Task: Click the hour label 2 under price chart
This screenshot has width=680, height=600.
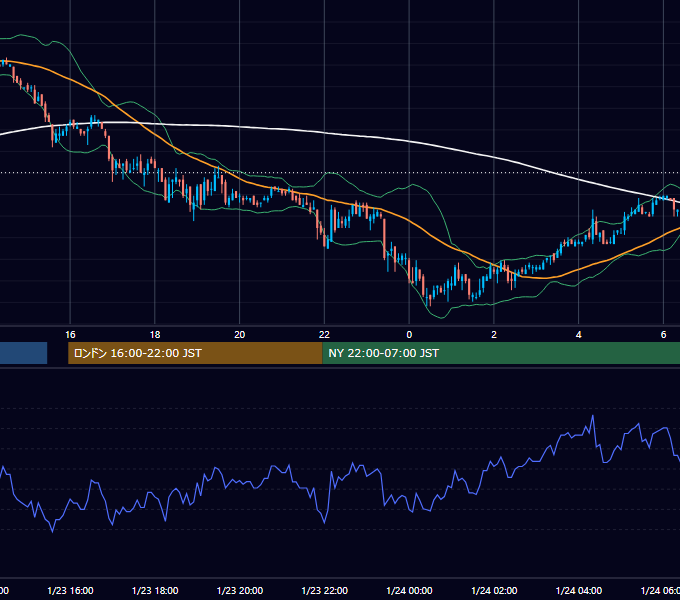Action: coord(494,335)
